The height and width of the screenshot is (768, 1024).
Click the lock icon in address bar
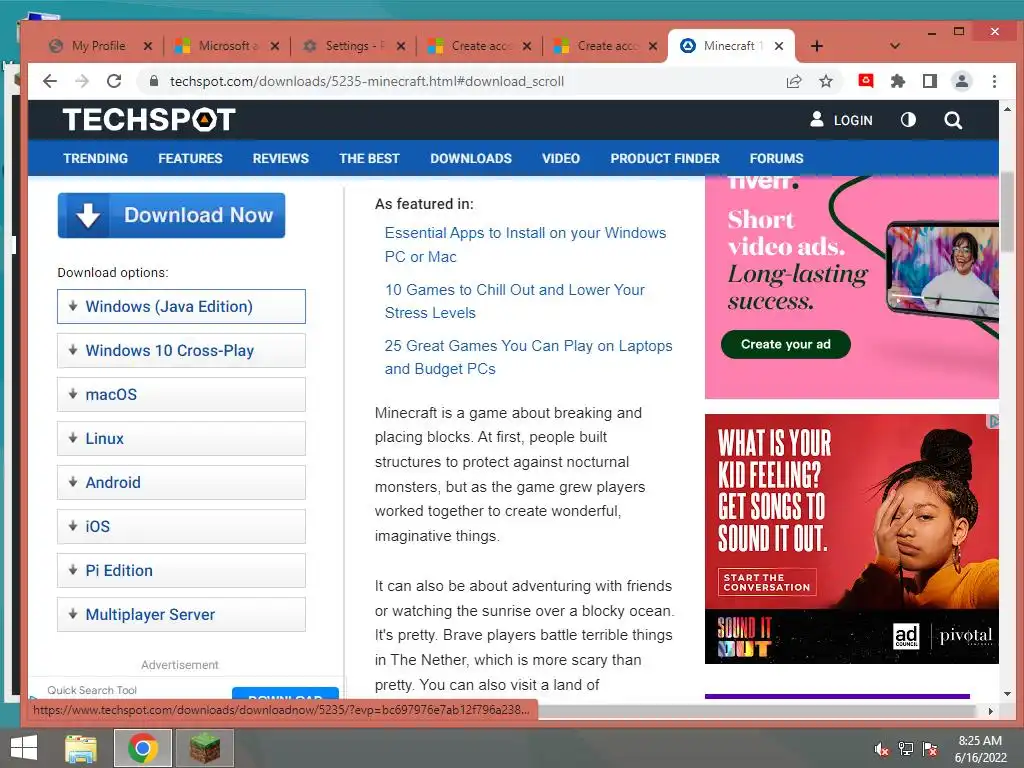coord(154,81)
